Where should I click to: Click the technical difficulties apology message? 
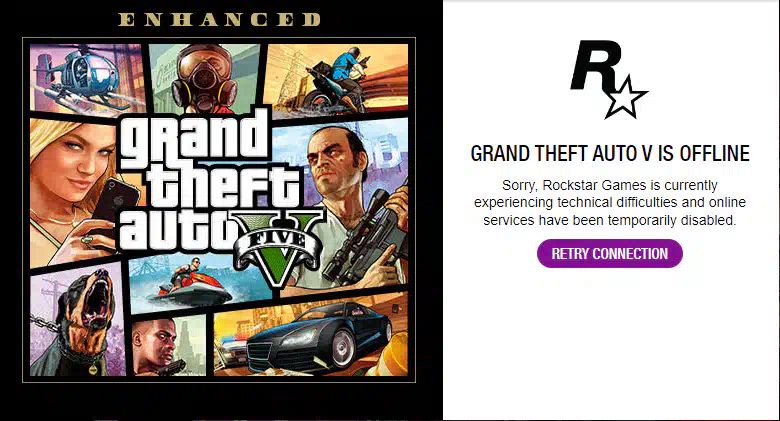coord(609,203)
